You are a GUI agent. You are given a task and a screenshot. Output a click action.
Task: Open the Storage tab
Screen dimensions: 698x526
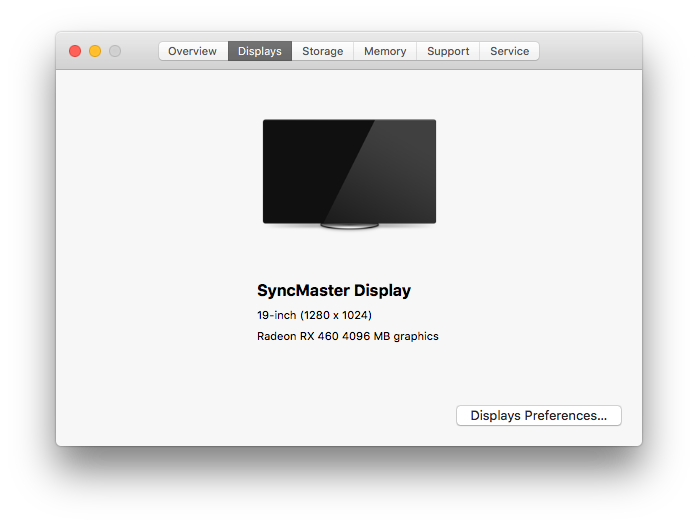(323, 51)
